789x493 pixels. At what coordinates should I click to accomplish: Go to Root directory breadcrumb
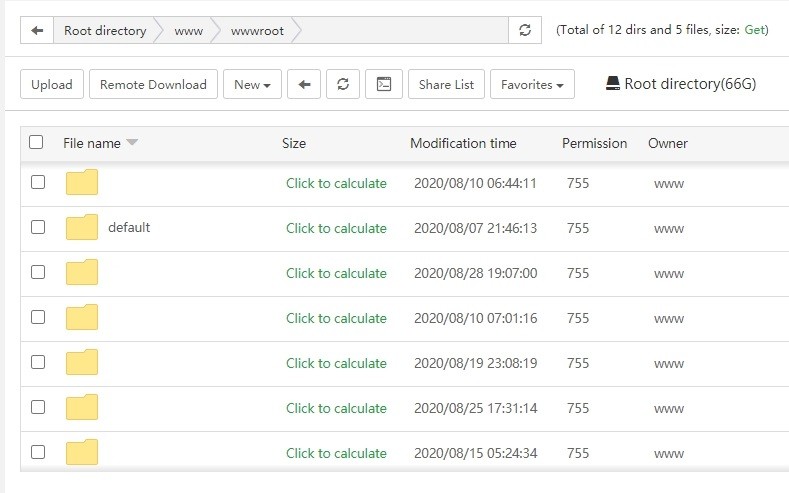104,30
